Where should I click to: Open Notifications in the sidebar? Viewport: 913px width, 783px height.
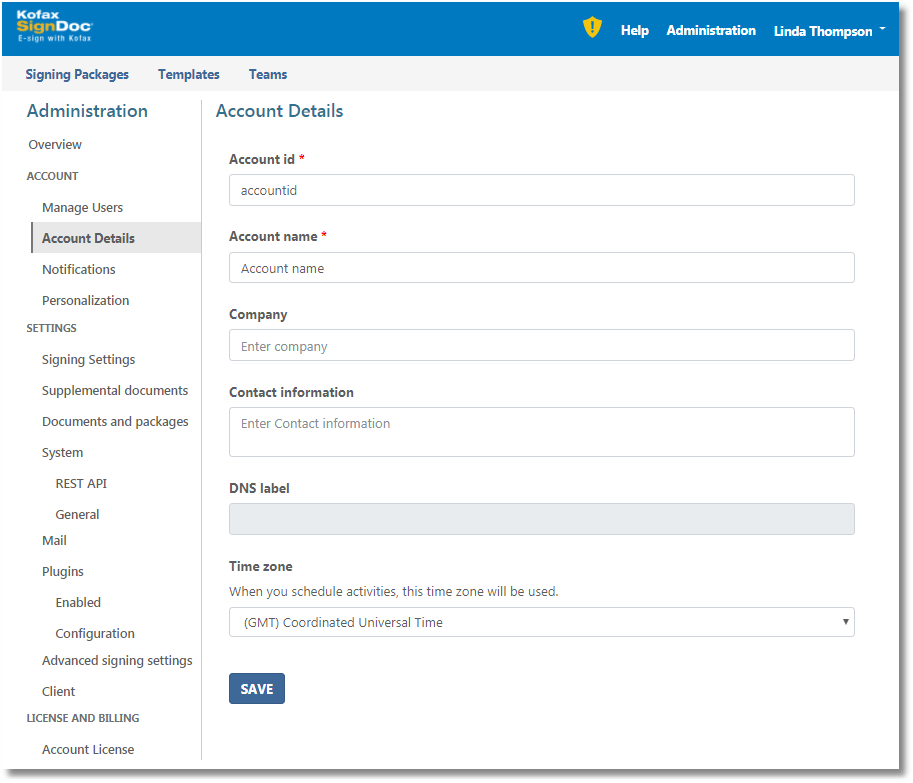click(x=78, y=270)
